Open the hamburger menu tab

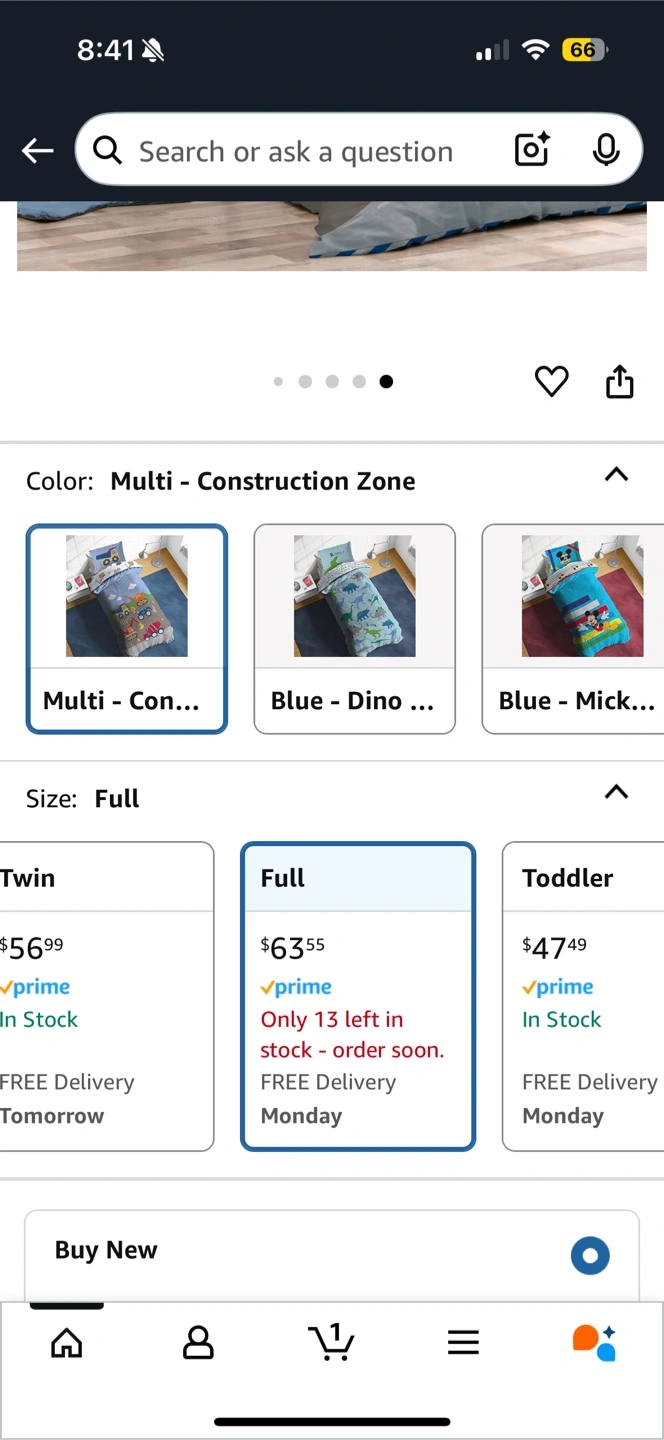click(x=463, y=1343)
